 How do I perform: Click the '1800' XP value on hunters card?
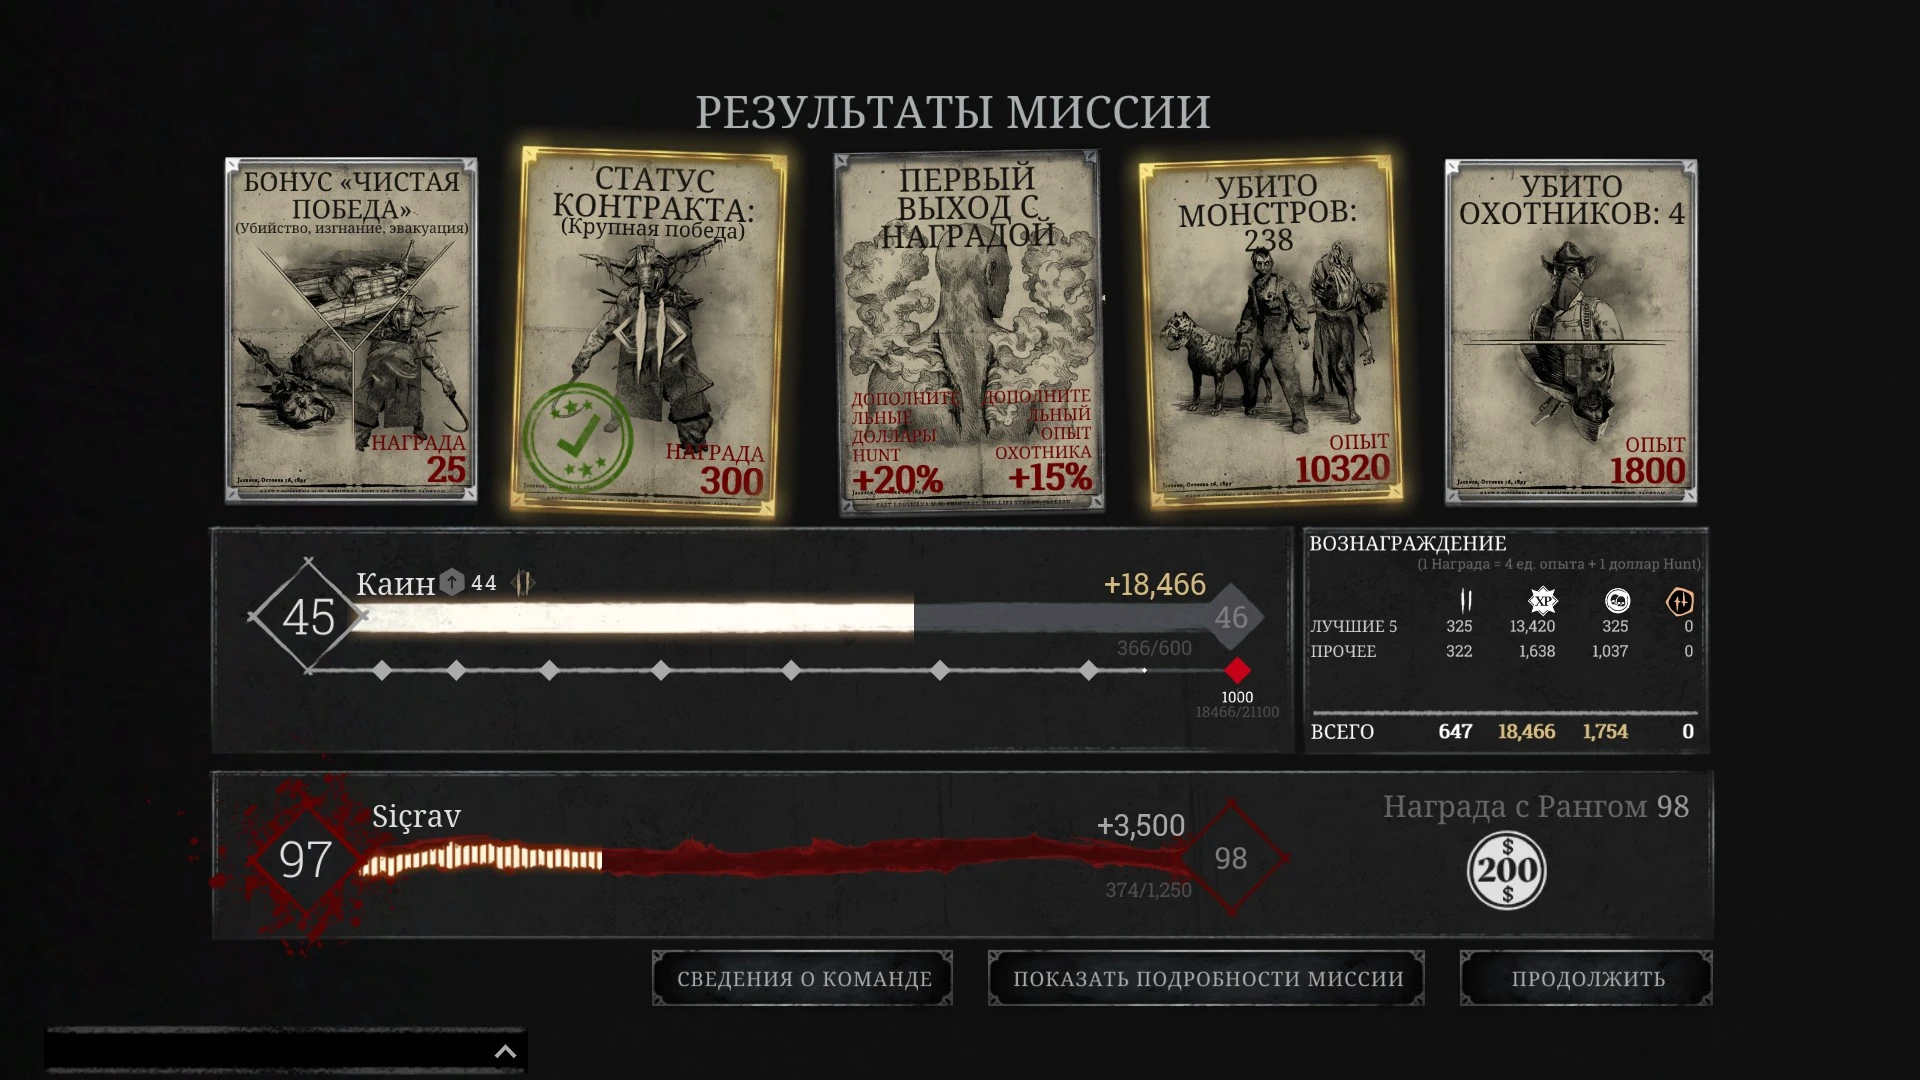(x=1647, y=470)
